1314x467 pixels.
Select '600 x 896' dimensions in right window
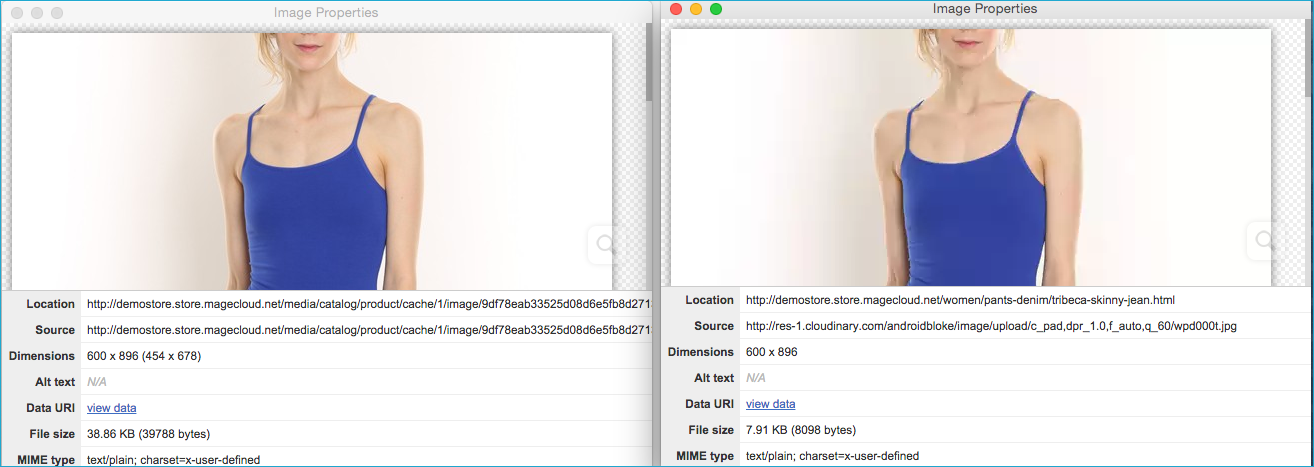(772, 352)
